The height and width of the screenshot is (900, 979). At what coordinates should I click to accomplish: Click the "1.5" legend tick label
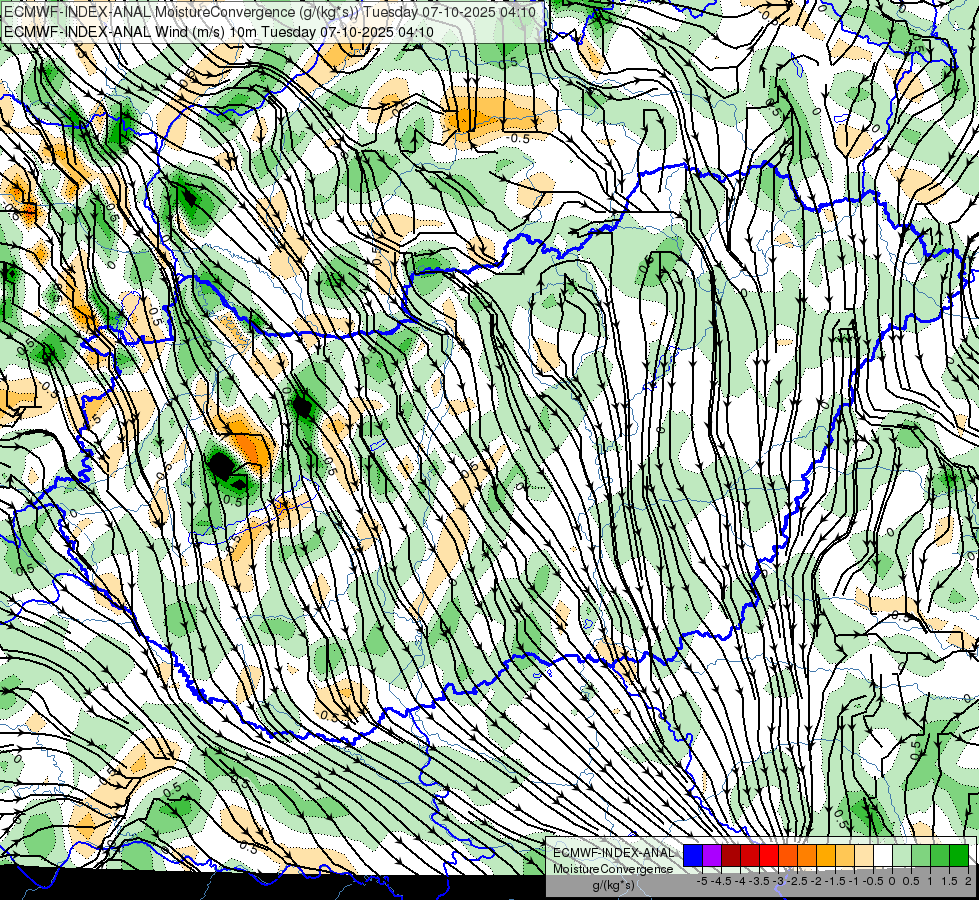tap(949, 881)
